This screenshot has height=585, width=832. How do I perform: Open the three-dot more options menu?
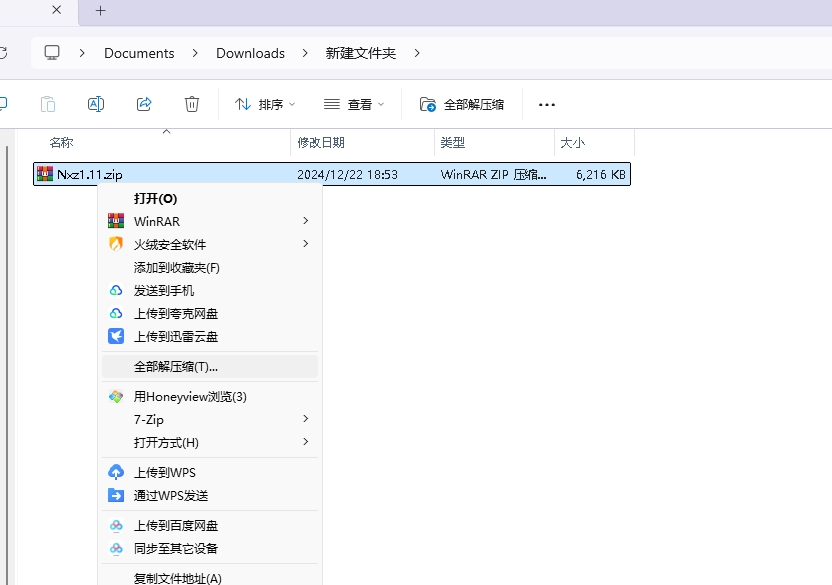point(547,105)
